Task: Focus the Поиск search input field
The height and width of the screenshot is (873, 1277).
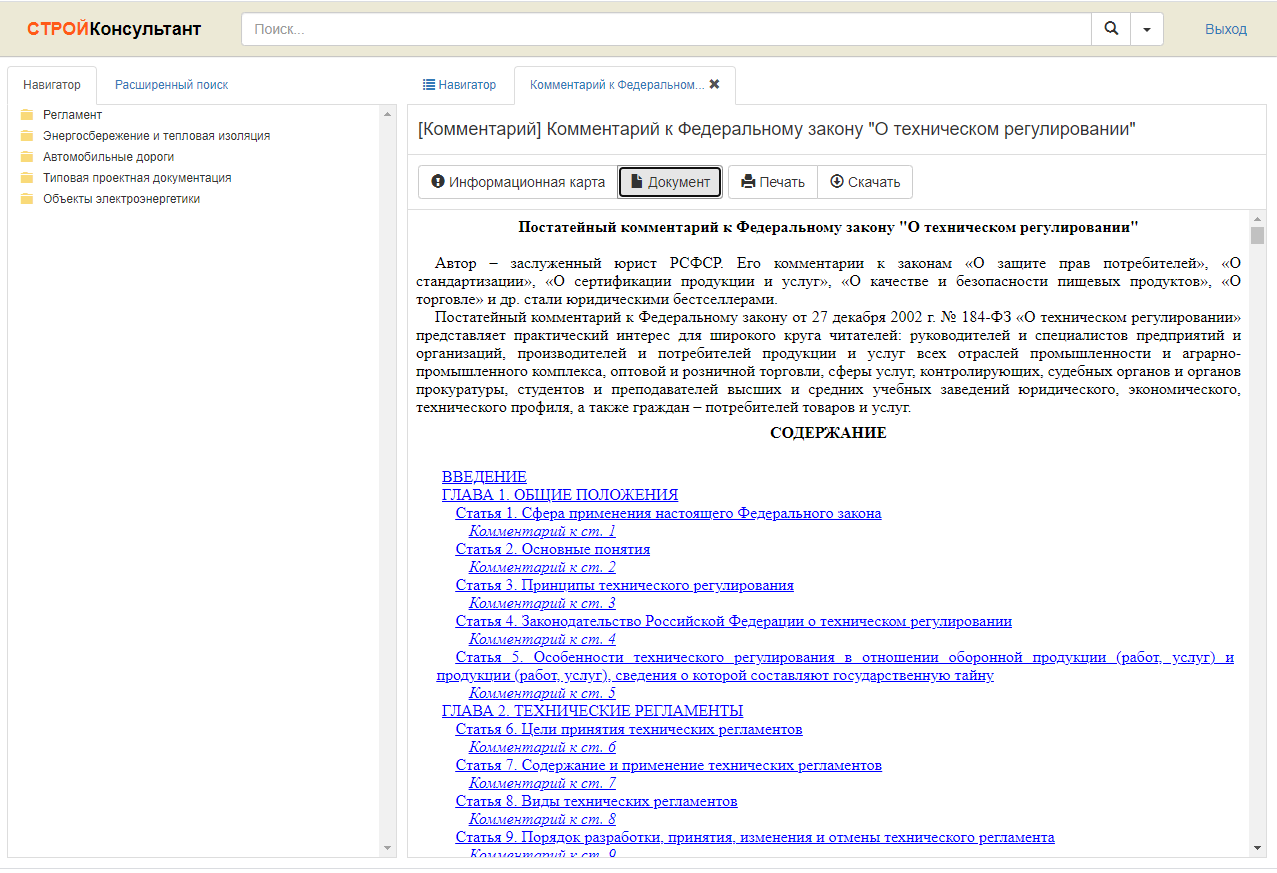Action: [x=666, y=29]
